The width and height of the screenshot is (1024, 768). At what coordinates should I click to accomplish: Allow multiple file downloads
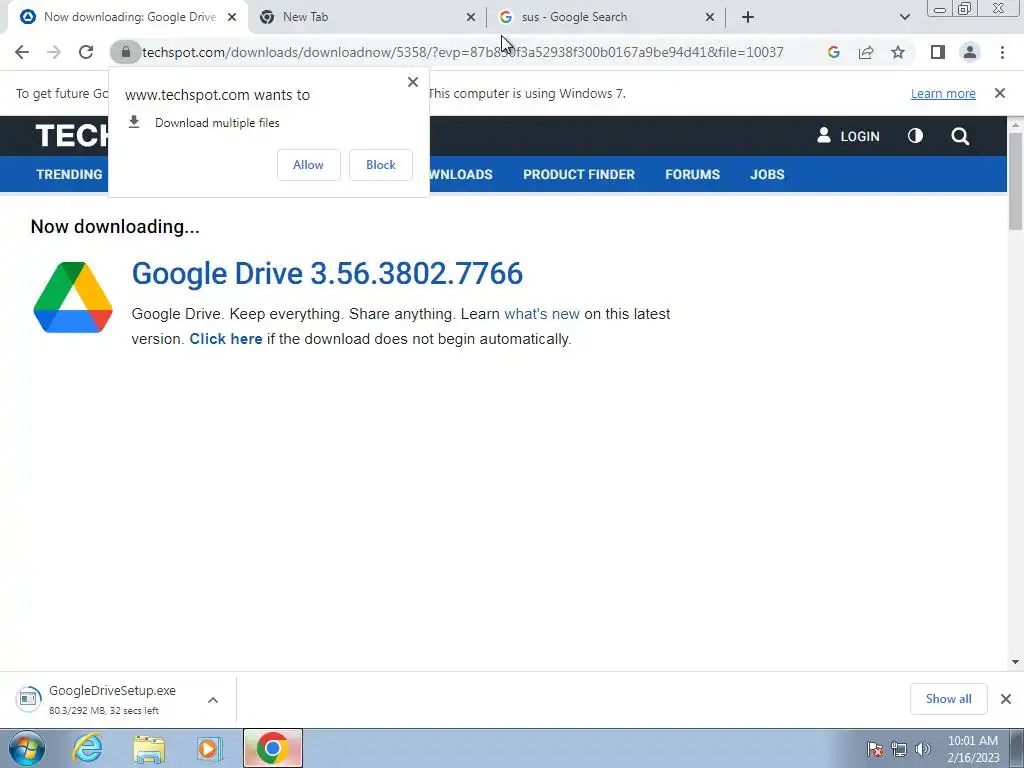308,165
